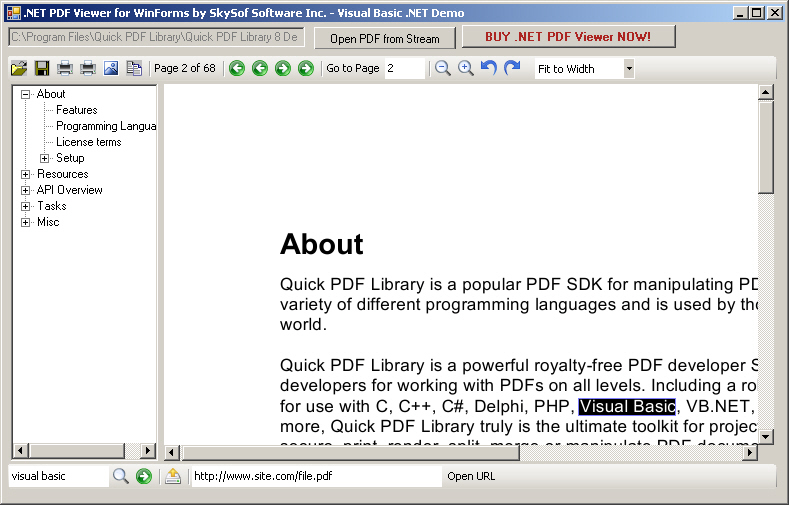Select the About bookmark in tree

51,94
